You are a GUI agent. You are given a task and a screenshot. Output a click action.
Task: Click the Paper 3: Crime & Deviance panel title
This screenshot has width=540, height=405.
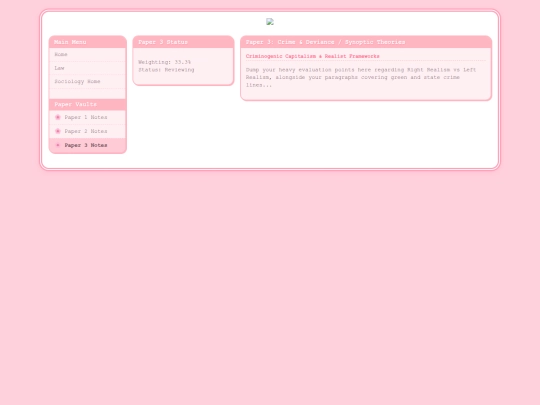point(325,42)
